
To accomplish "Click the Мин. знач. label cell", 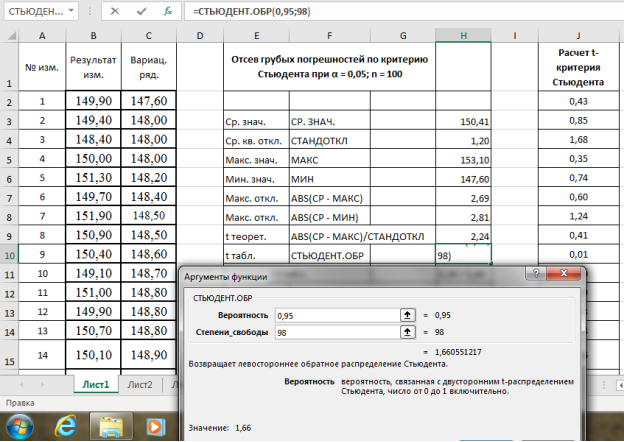I will tap(256, 178).
